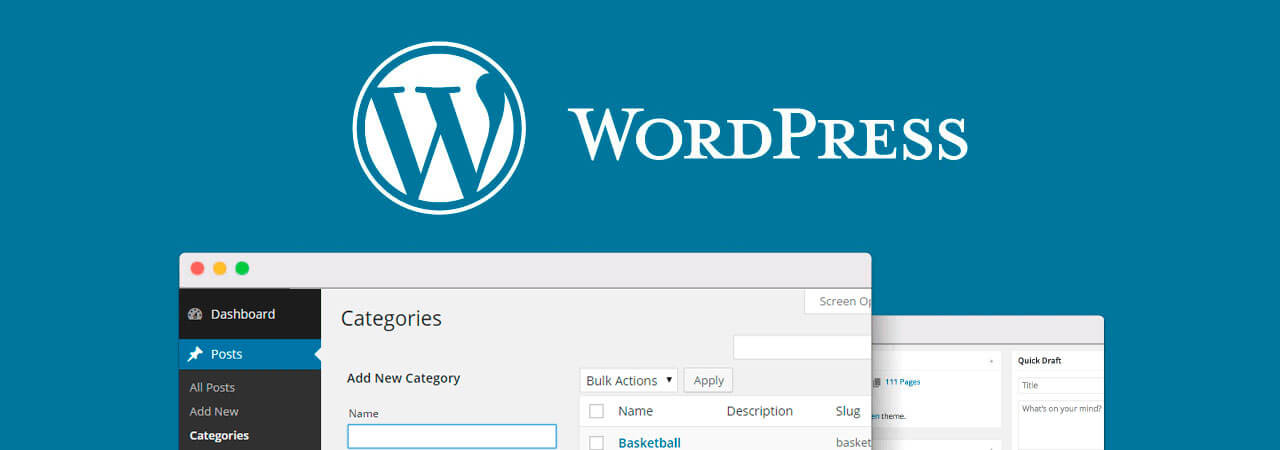Tick the select-all checkbox in table header
Screen dimensions: 1280x450
click(597, 411)
